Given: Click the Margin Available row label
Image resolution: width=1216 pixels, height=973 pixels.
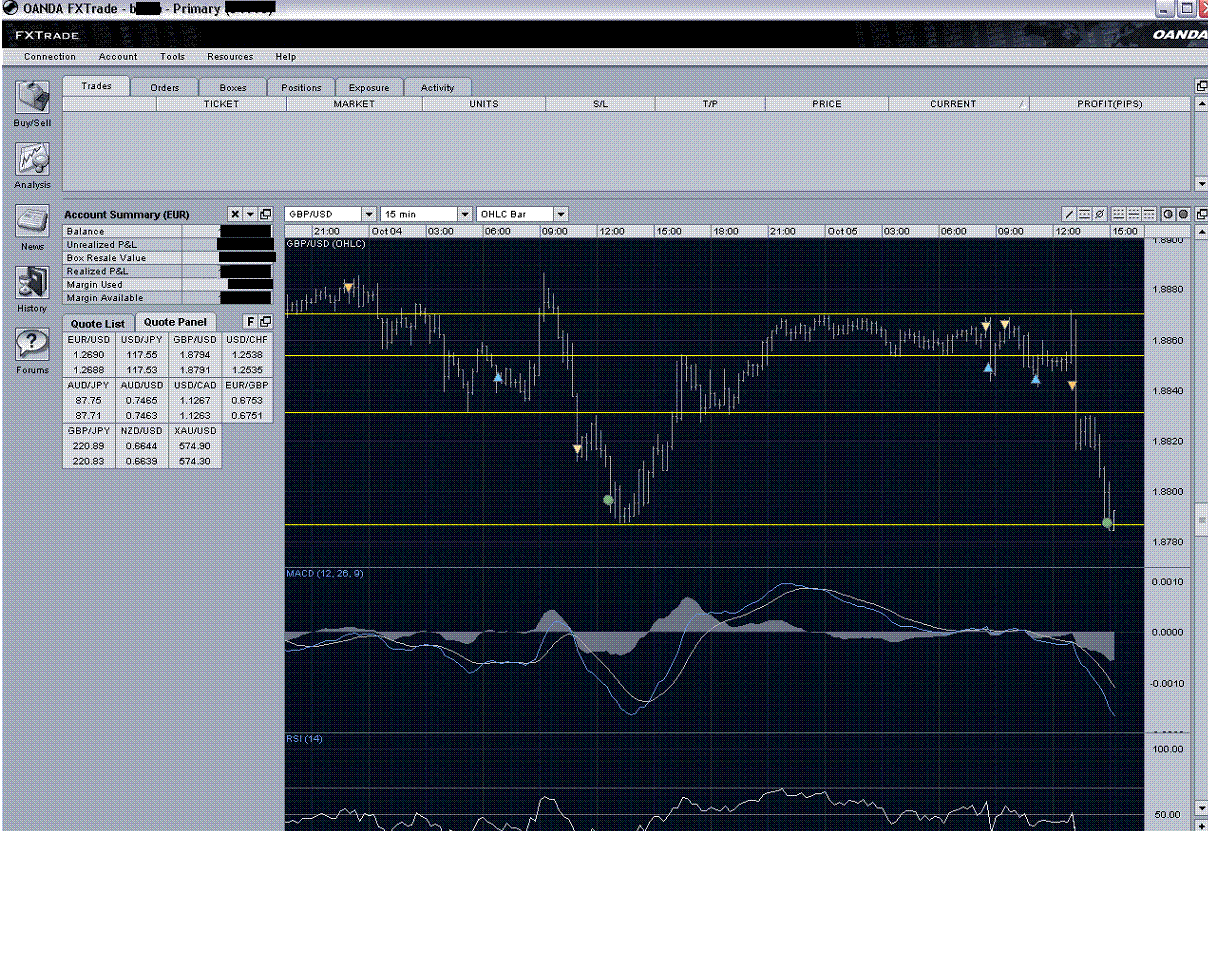Looking at the screenshot, I should click(105, 298).
